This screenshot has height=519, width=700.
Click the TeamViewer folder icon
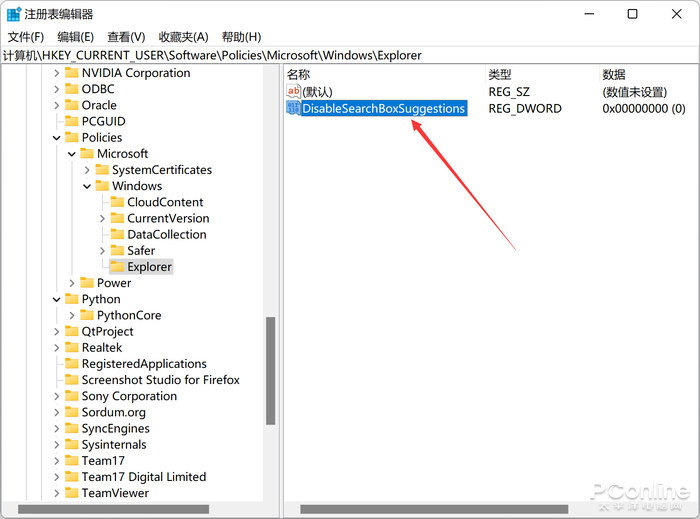click(x=71, y=493)
